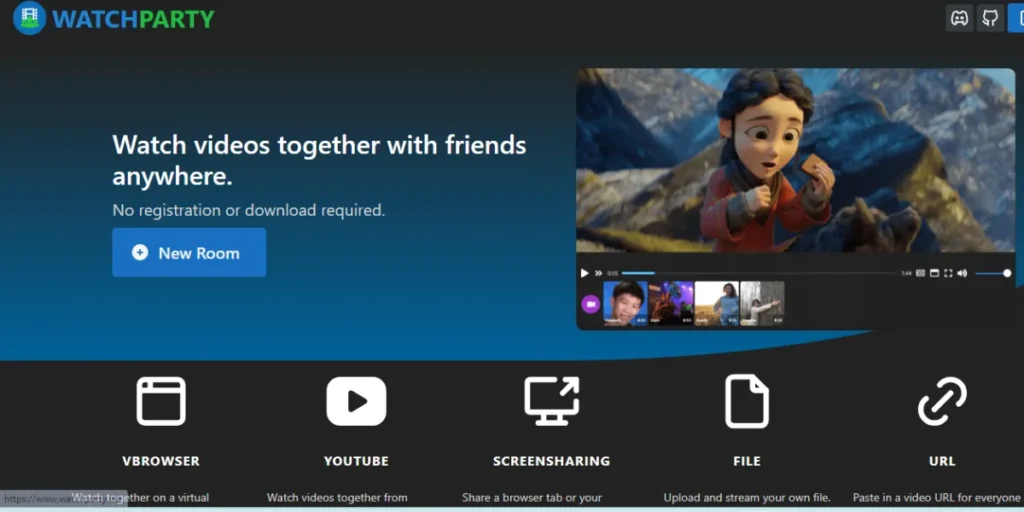Screen dimensions: 1024x512
Task: Click the WATCHPARTY title text
Action: point(133,18)
